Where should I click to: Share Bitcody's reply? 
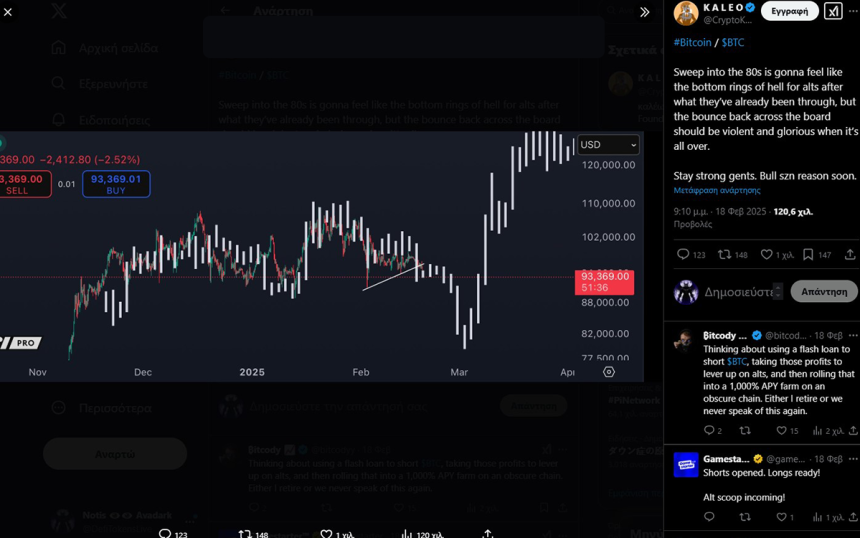pyautogui.click(x=853, y=431)
